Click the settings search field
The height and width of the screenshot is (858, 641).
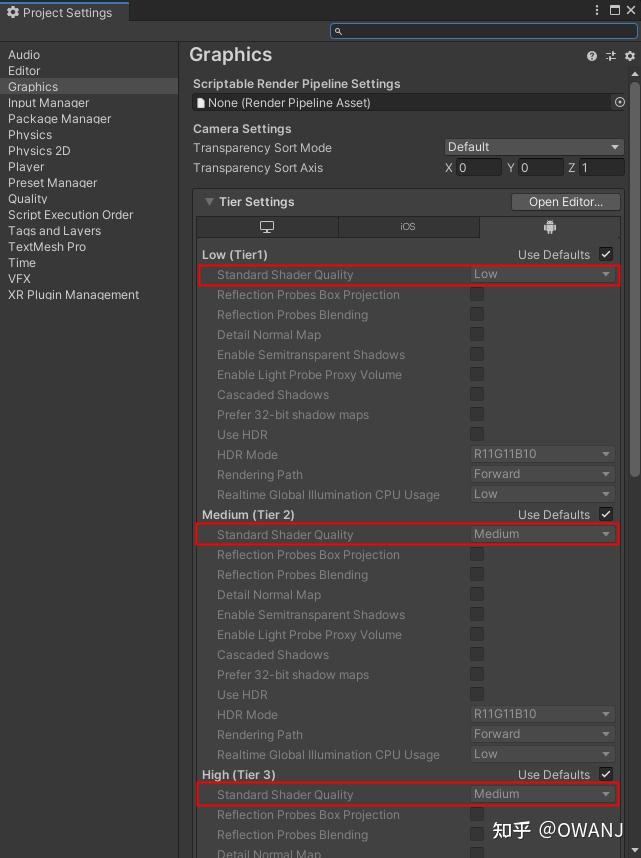click(484, 31)
